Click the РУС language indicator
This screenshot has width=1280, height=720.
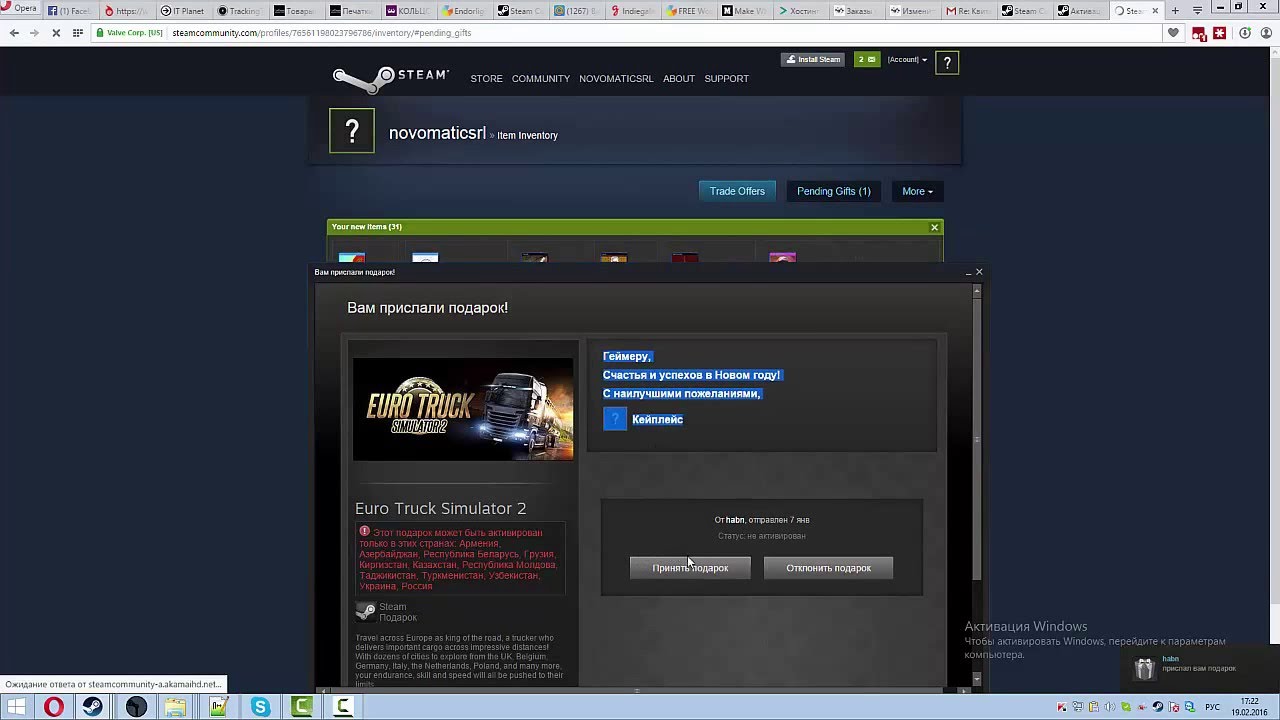click(x=1212, y=708)
